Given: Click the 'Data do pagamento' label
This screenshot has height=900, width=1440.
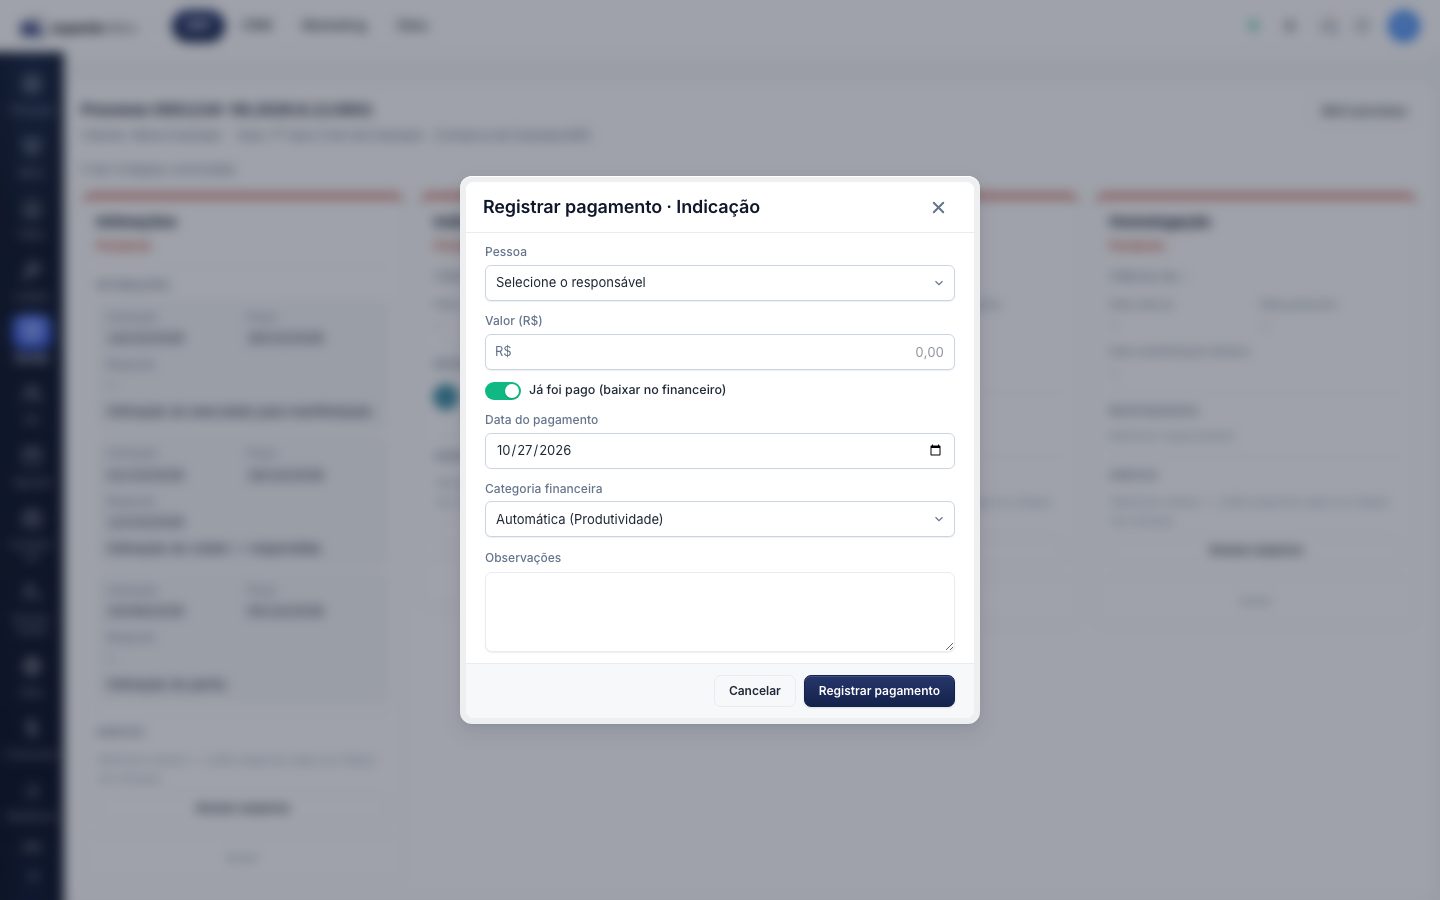Looking at the screenshot, I should 541,420.
